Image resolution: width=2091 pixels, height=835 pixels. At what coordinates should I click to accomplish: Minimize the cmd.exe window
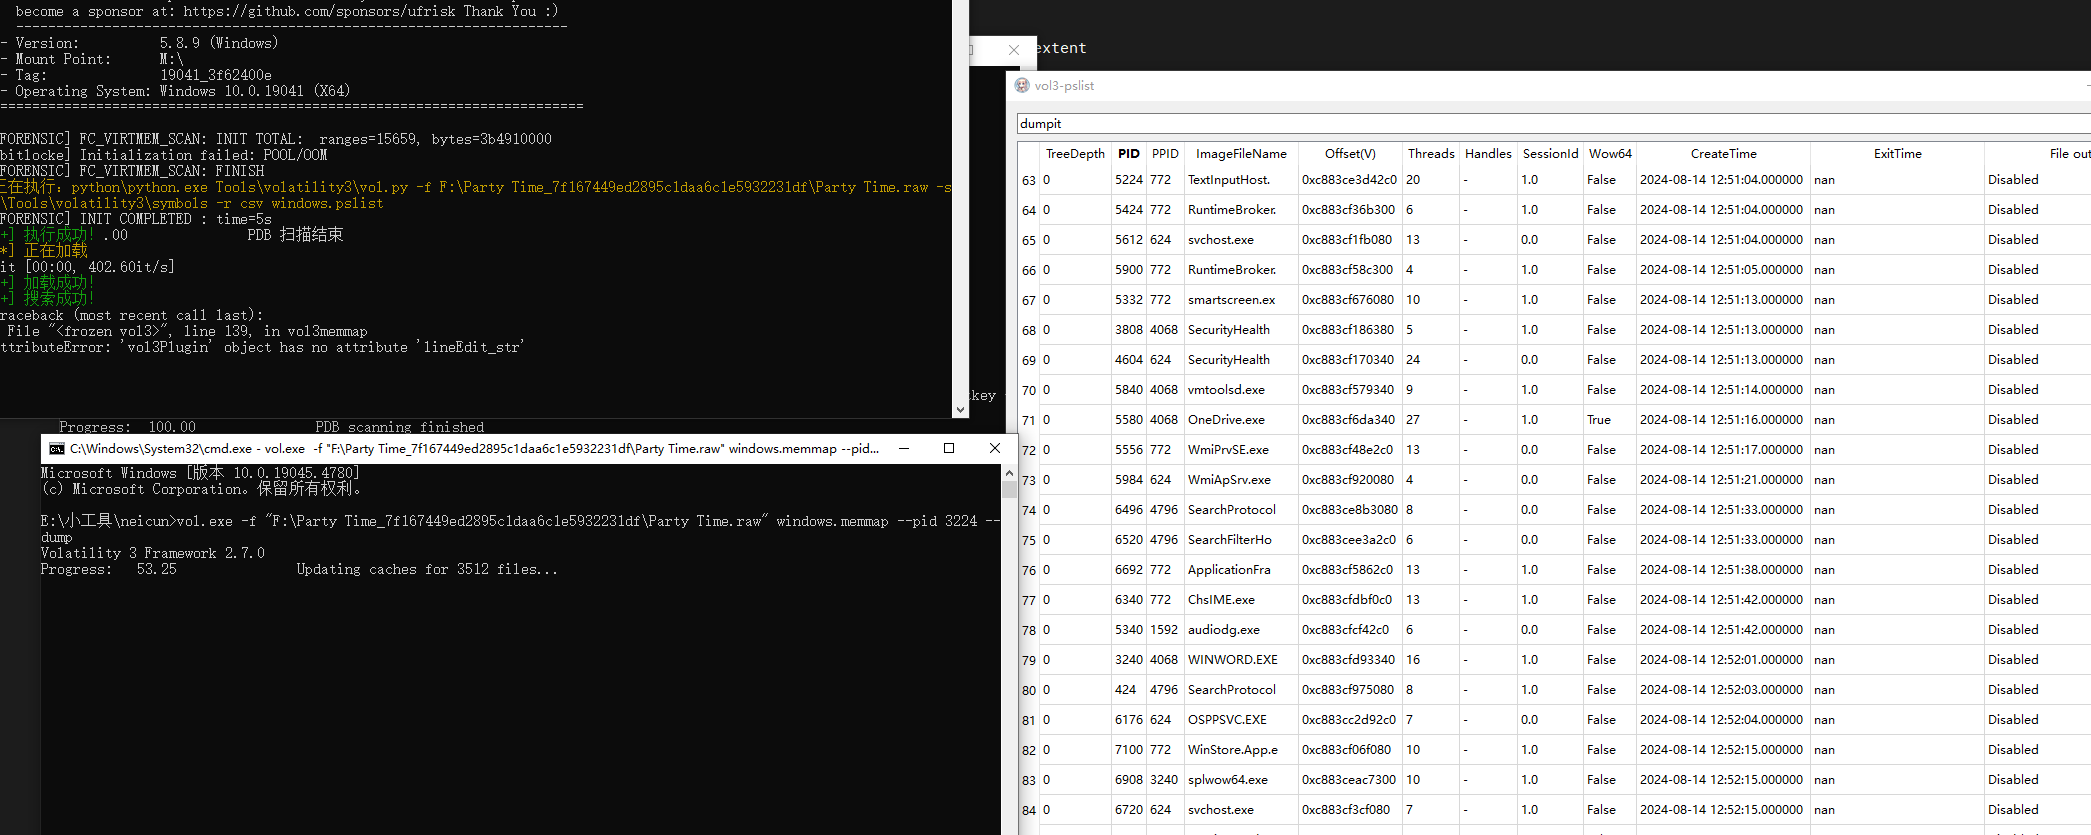904,448
